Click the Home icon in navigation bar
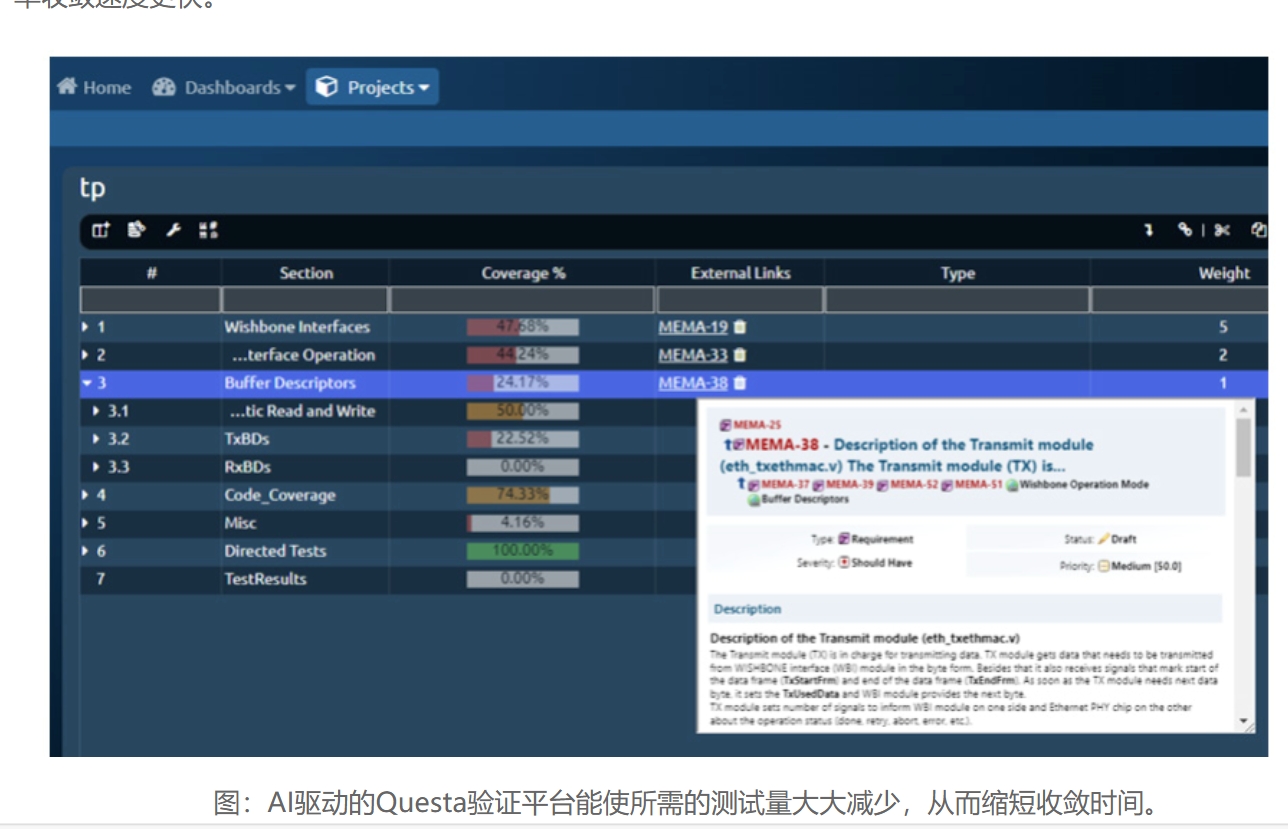This screenshot has width=1288, height=829. 68,87
